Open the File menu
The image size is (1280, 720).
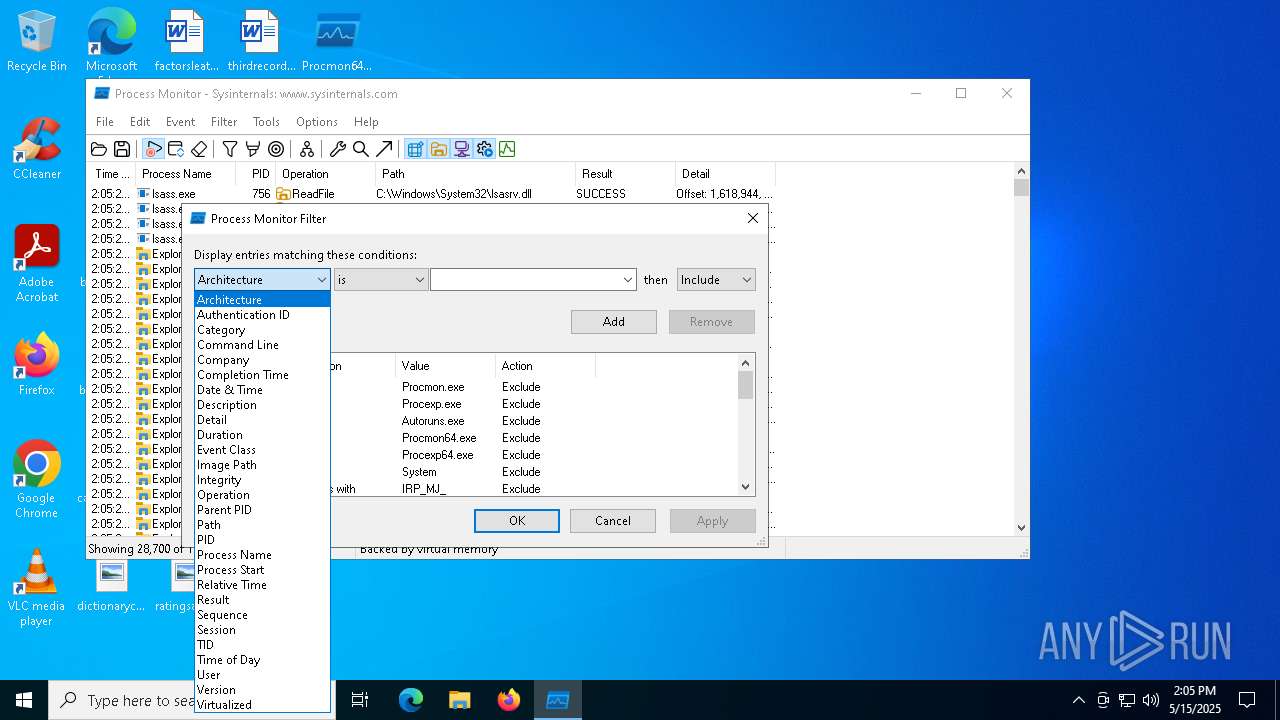105,122
